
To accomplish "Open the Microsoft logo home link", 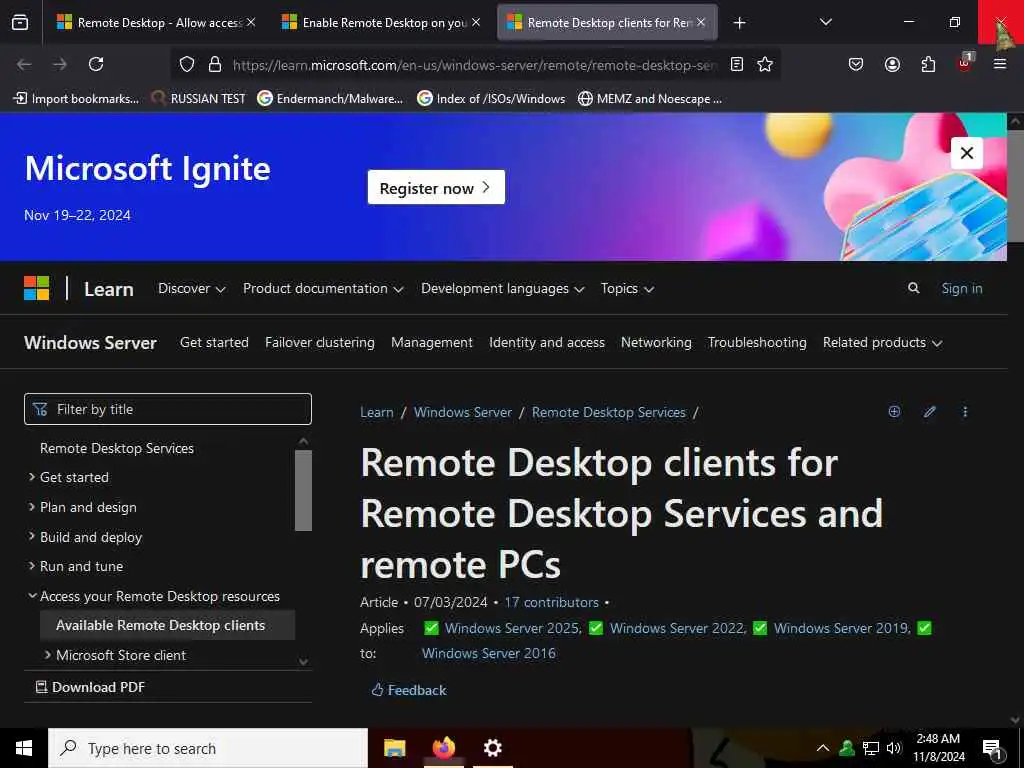I will pos(37,288).
